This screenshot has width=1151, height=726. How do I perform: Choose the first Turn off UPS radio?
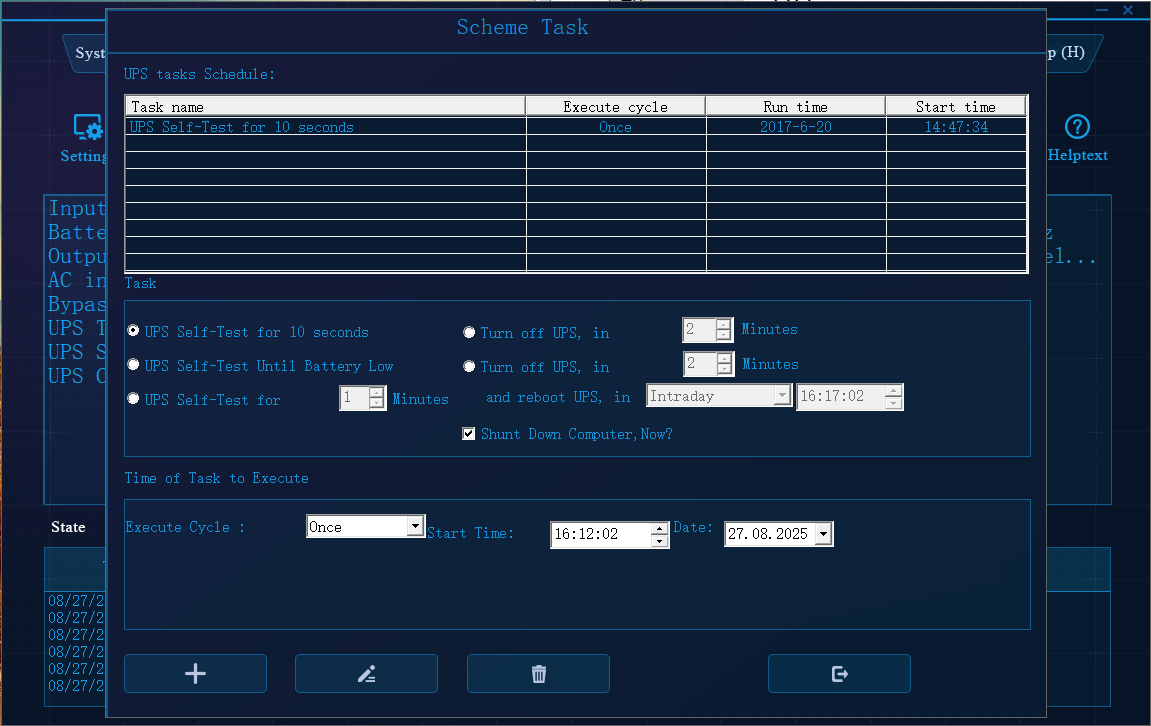click(469, 333)
